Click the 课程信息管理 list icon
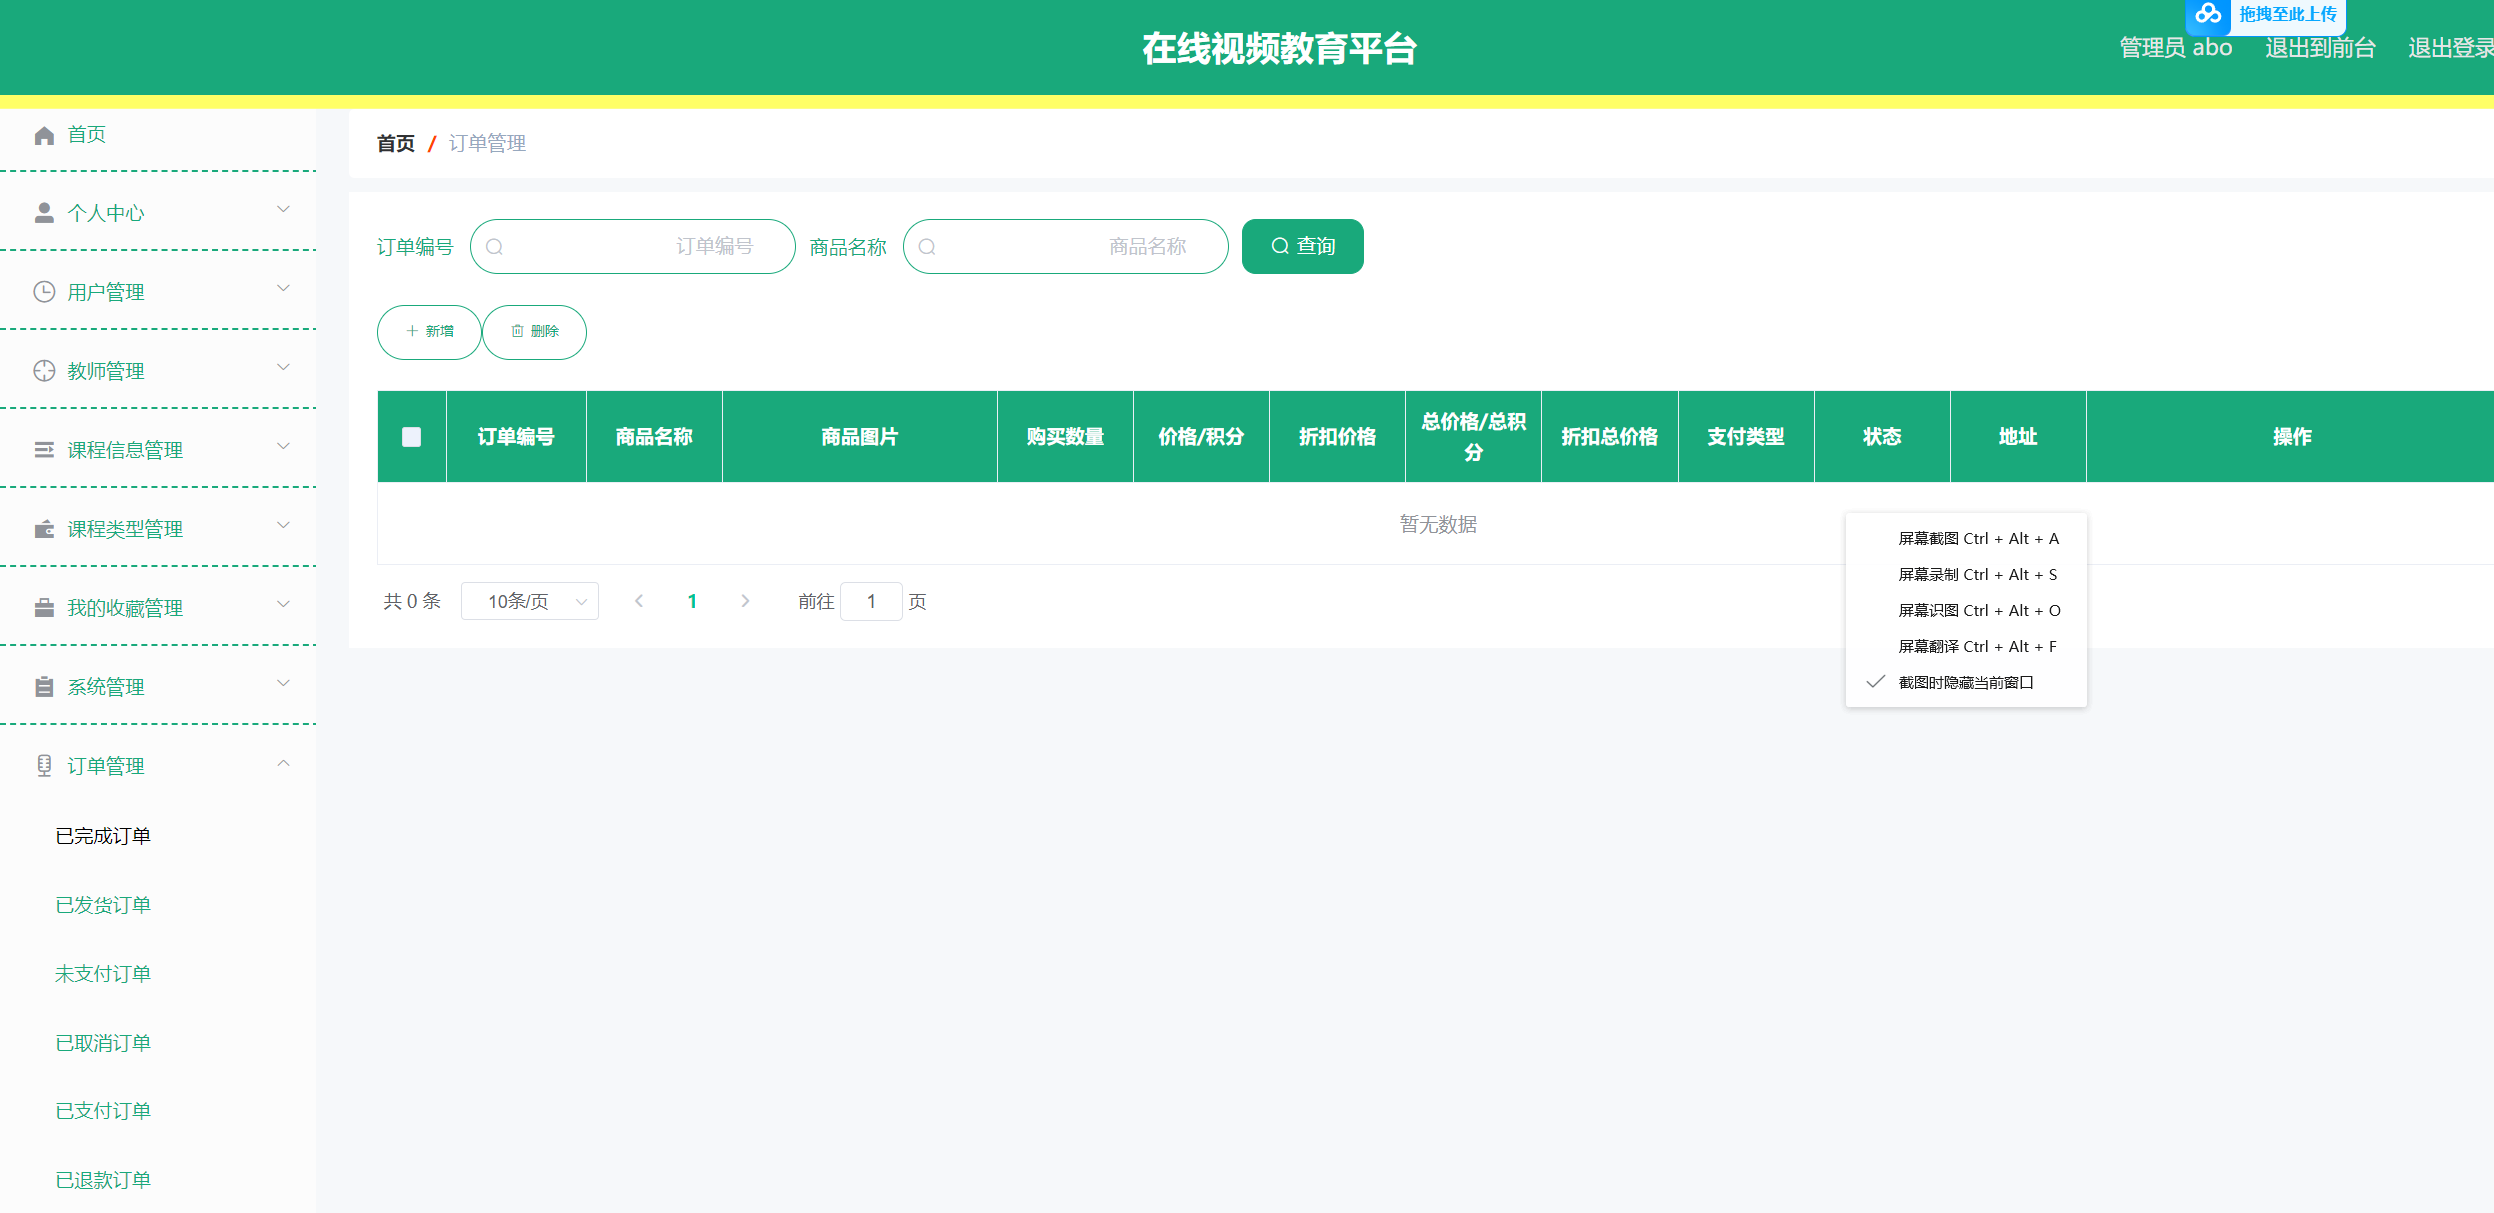 click(45, 449)
